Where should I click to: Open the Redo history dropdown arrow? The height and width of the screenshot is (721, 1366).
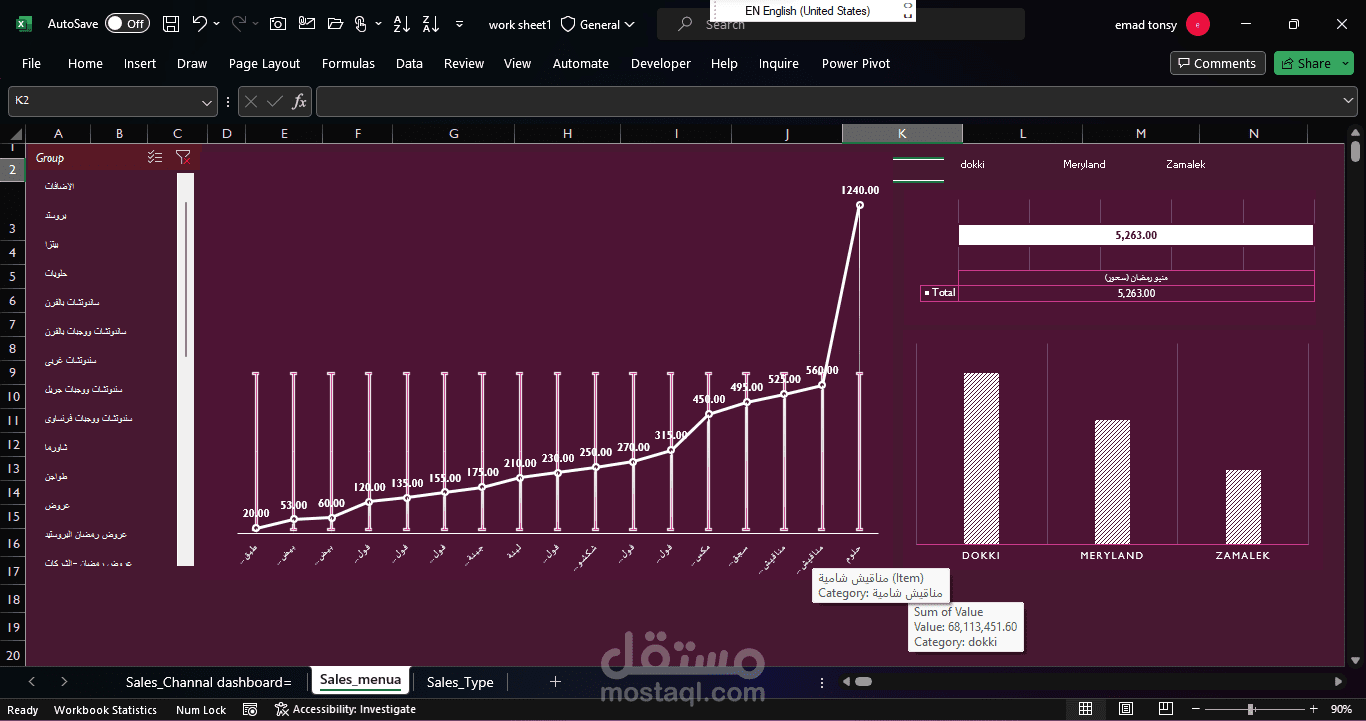[x=255, y=24]
